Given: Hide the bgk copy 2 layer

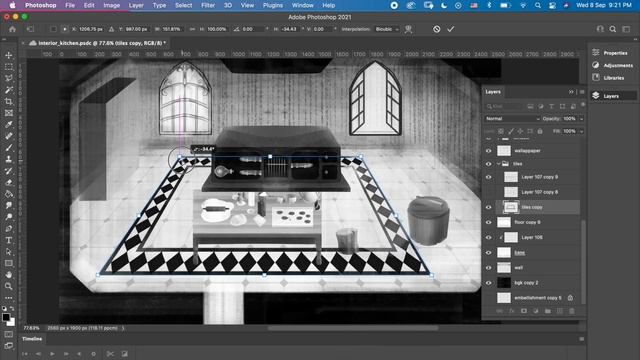Looking at the screenshot, I should click(489, 283).
